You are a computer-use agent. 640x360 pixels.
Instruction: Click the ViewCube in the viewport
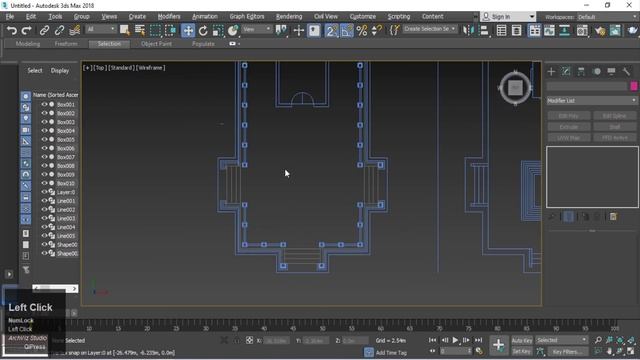click(515, 88)
